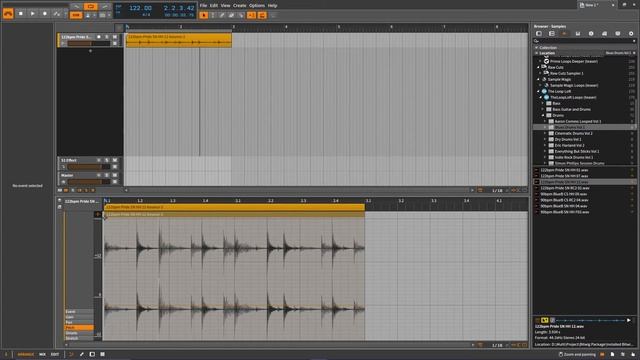Switch to the MIX view
Viewport: 640px width, 360px height.
[x=42, y=354]
